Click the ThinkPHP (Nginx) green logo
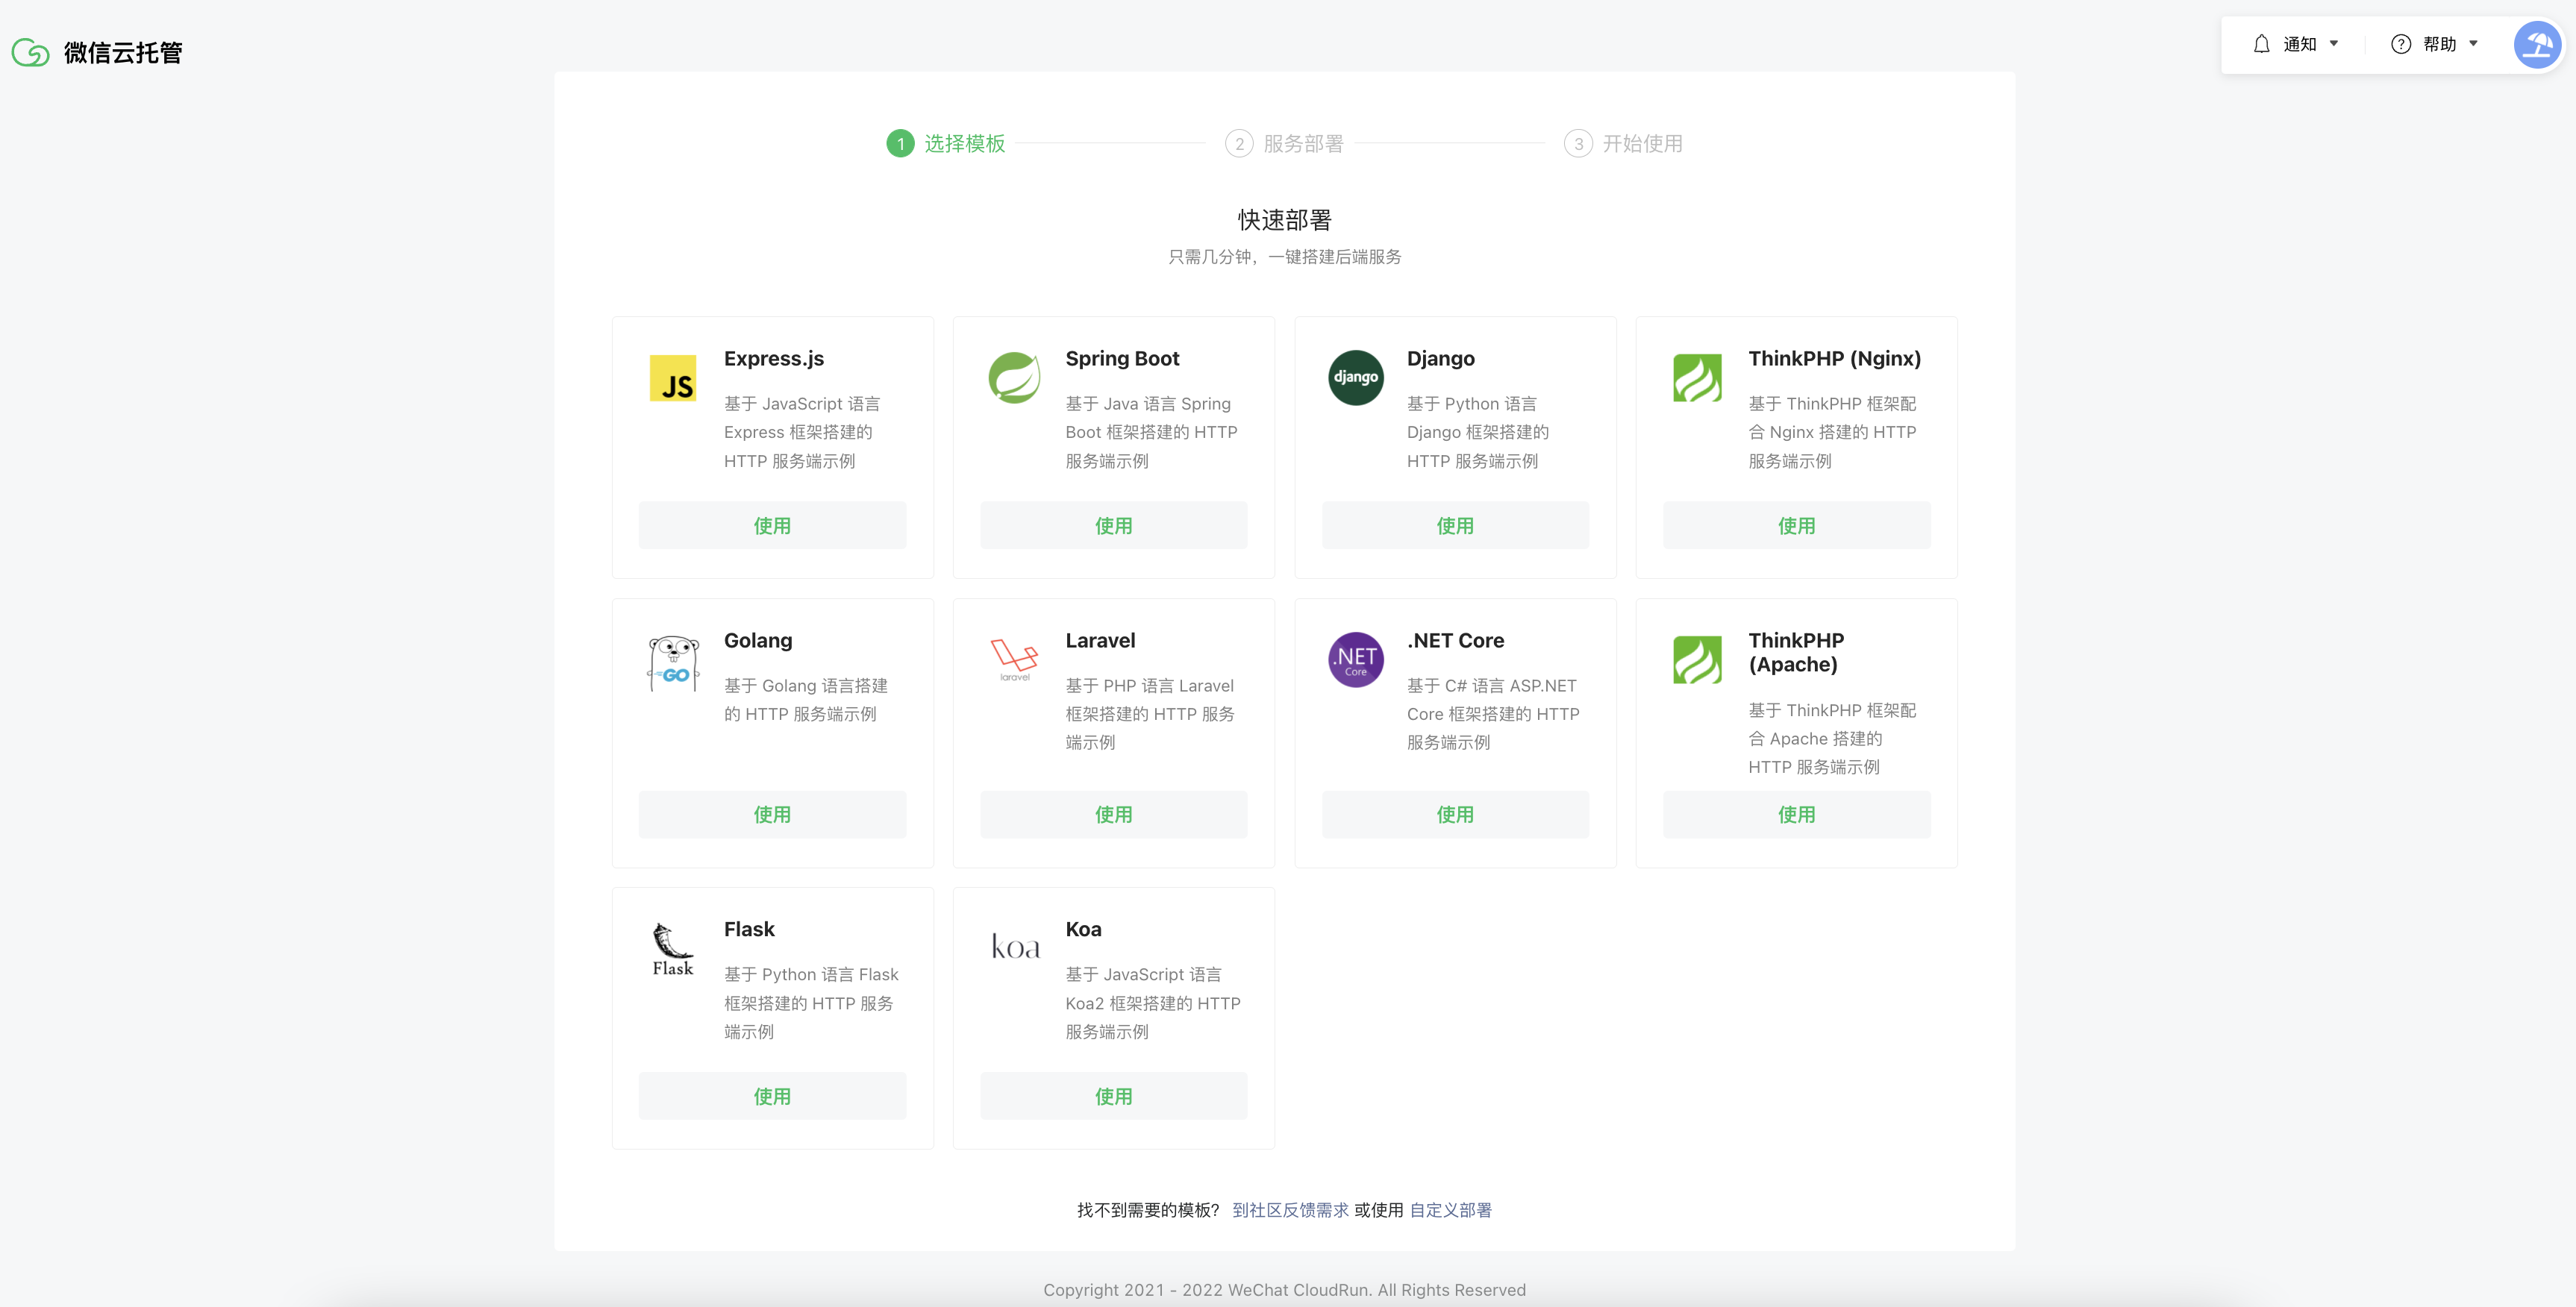This screenshot has height=1307, width=2576. tap(1697, 378)
